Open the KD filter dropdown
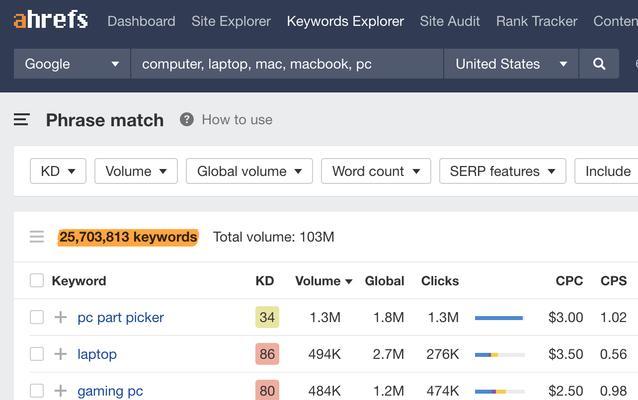The width and height of the screenshot is (638, 400). pos(58,171)
